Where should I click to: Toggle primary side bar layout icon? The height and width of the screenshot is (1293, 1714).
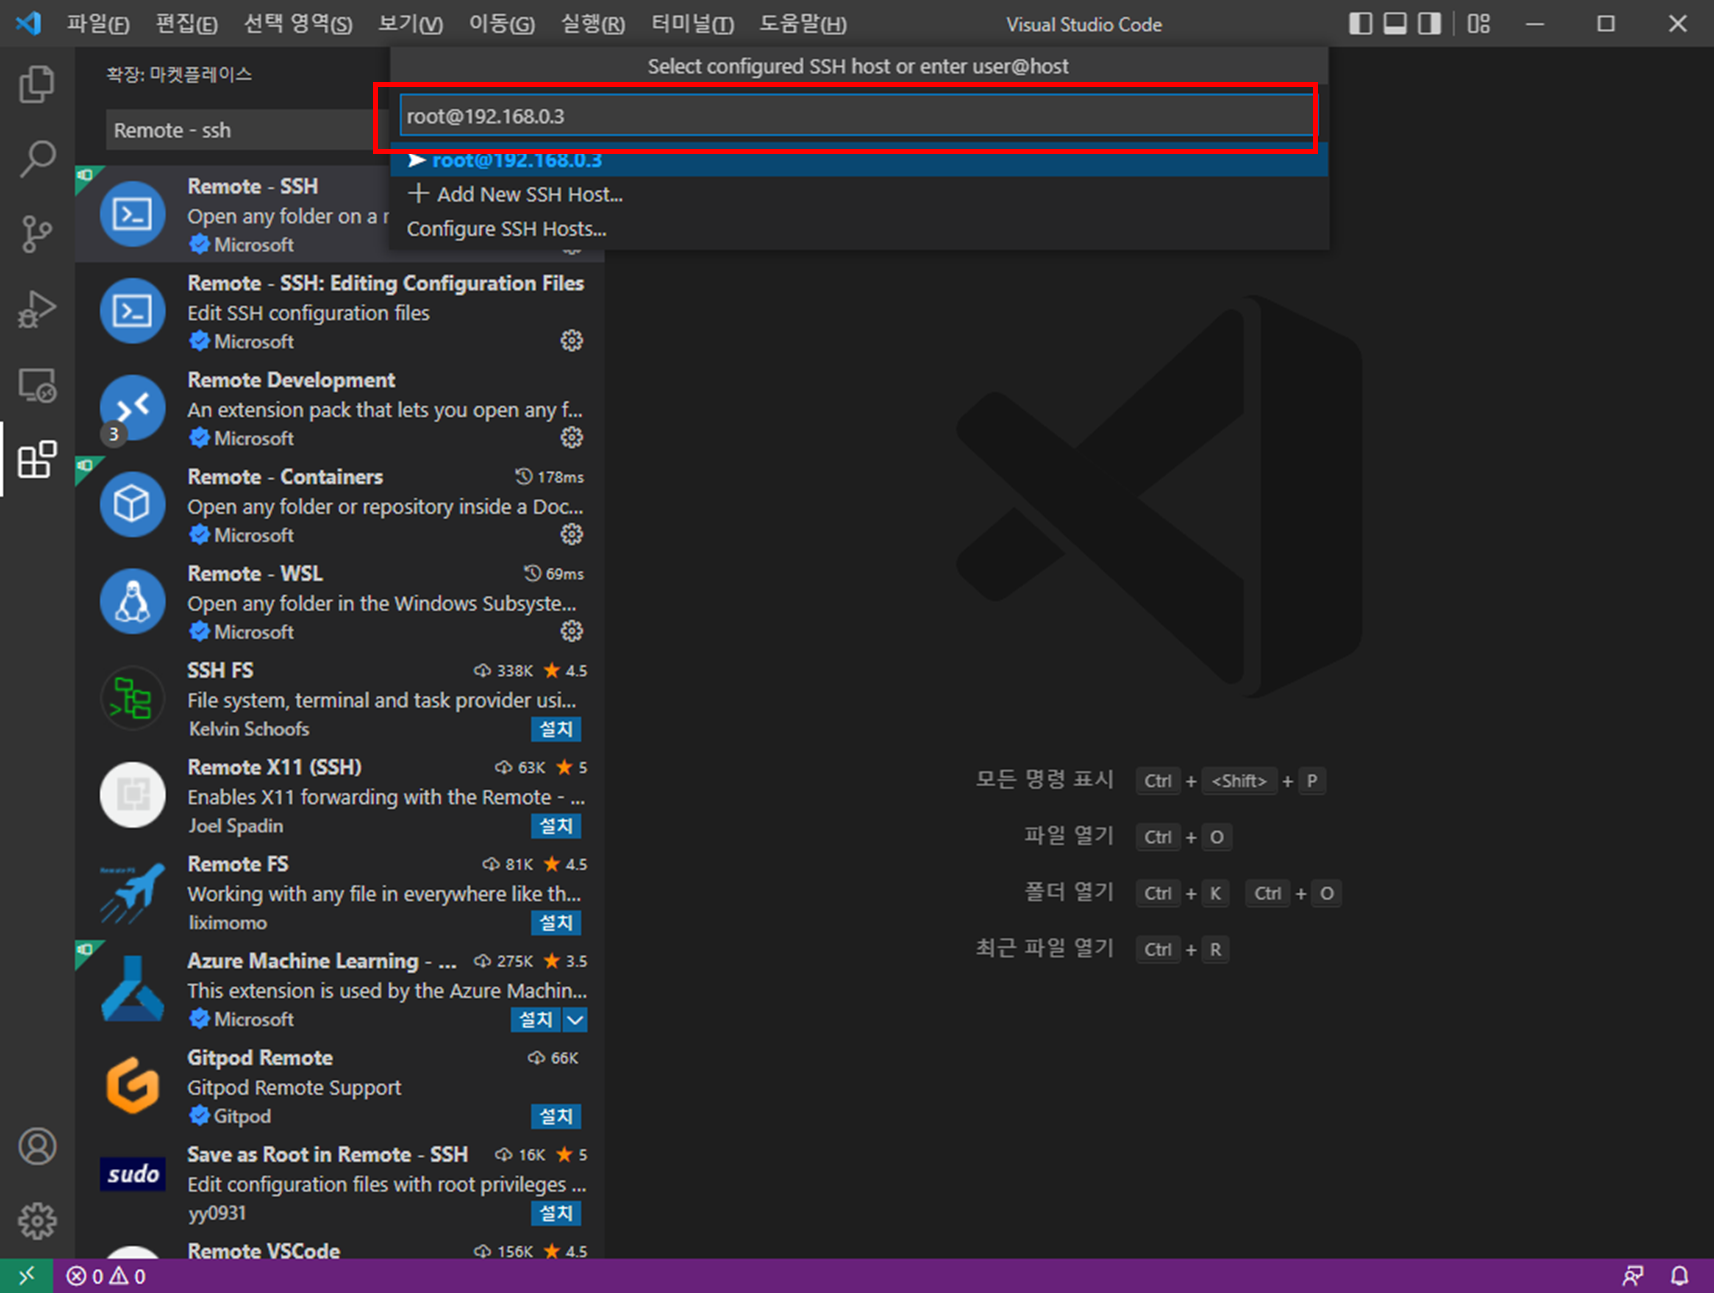pos(1360,24)
